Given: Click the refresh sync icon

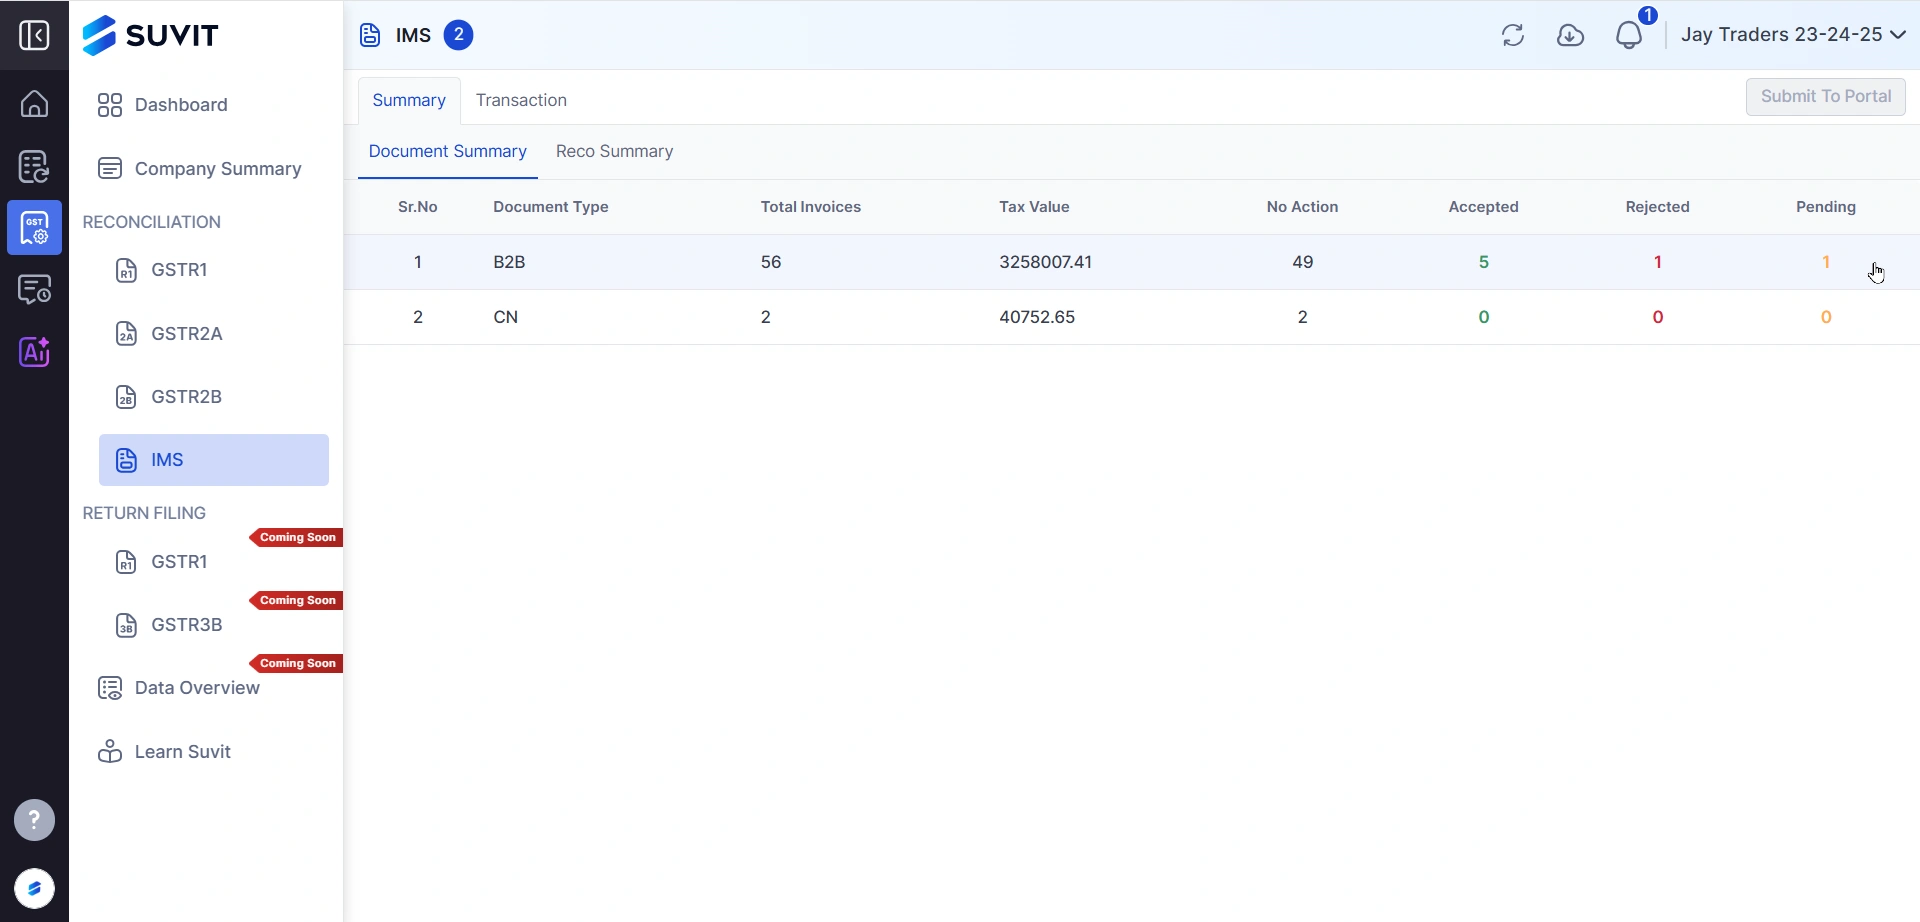Looking at the screenshot, I should [1513, 35].
